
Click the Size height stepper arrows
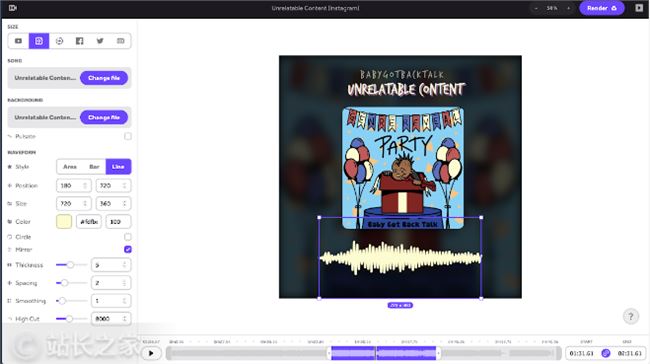tap(124, 204)
